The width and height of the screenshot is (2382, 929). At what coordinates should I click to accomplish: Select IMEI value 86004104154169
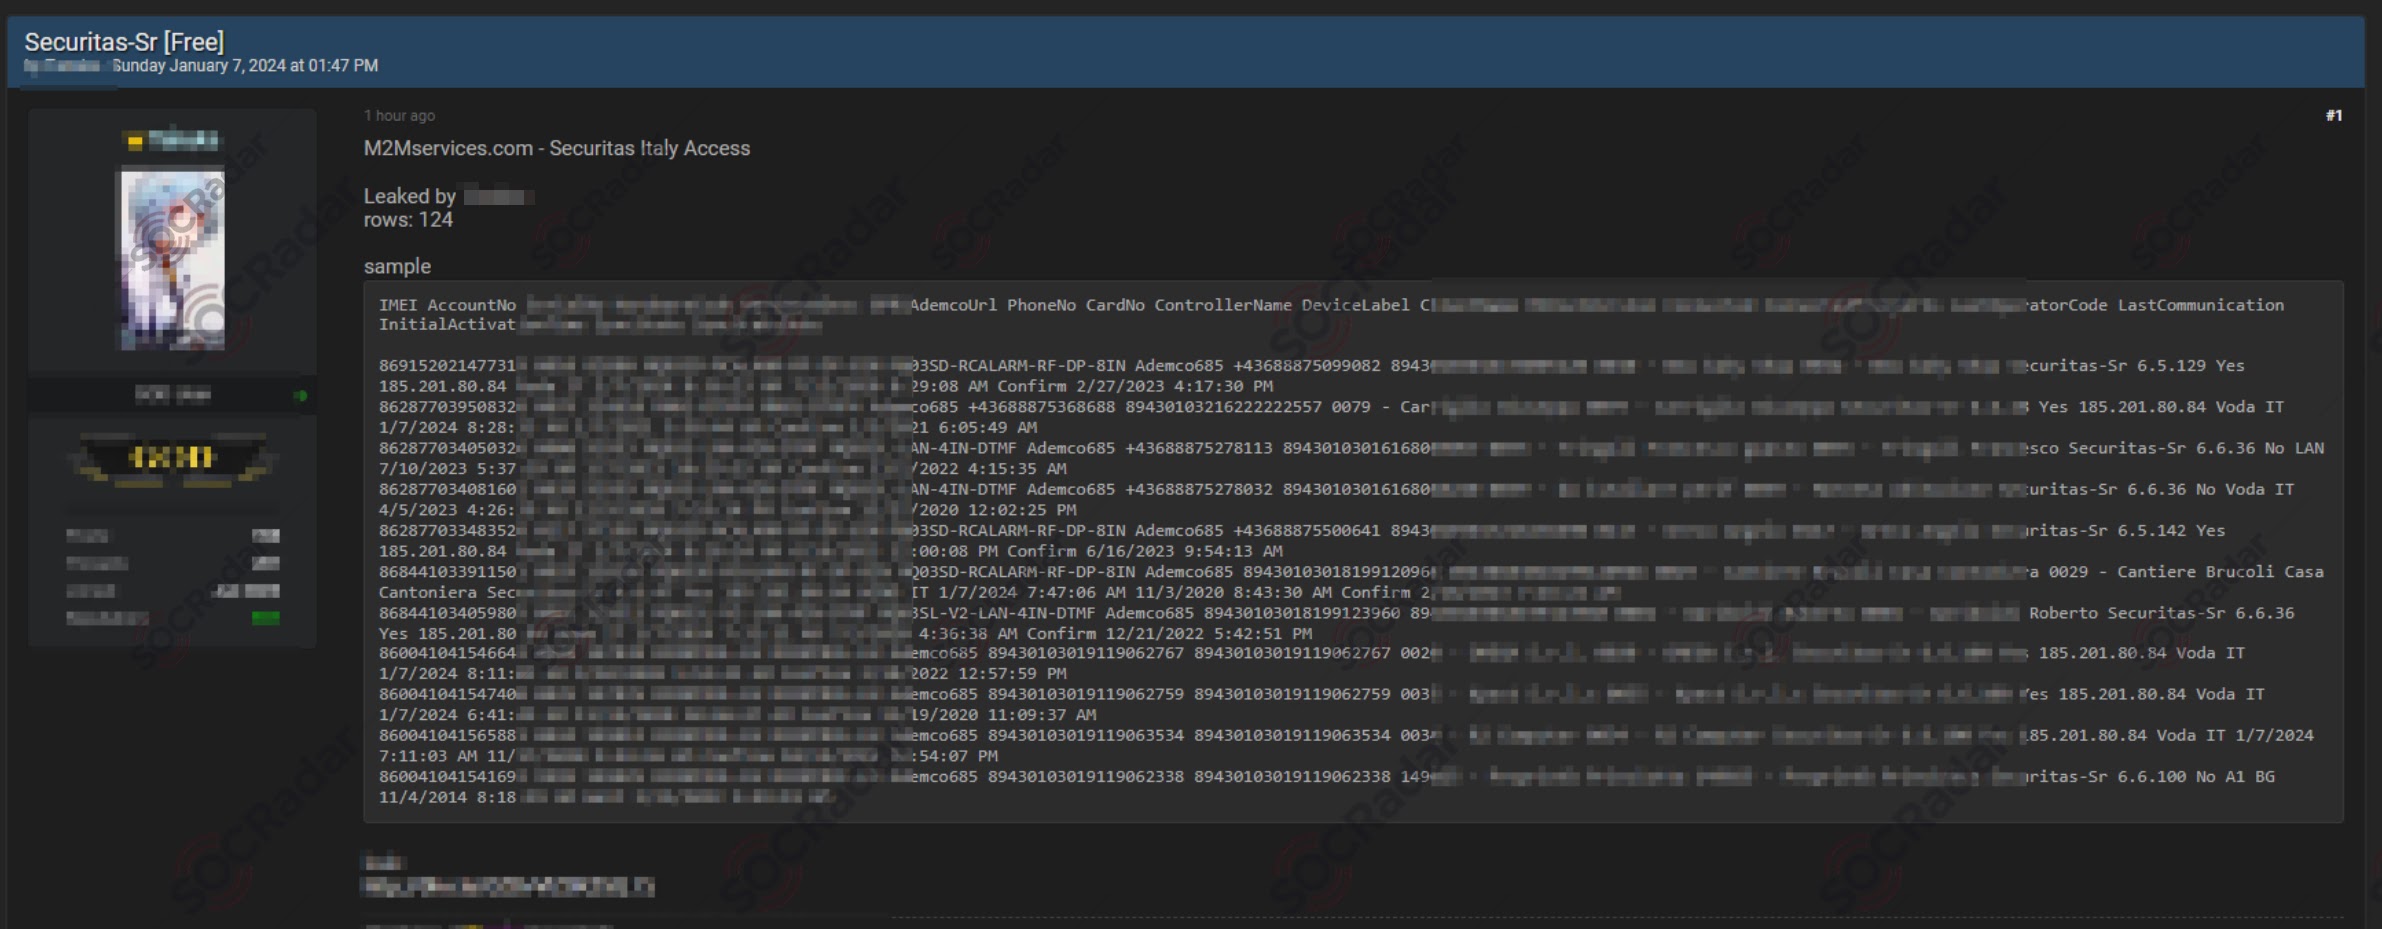[447, 777]
